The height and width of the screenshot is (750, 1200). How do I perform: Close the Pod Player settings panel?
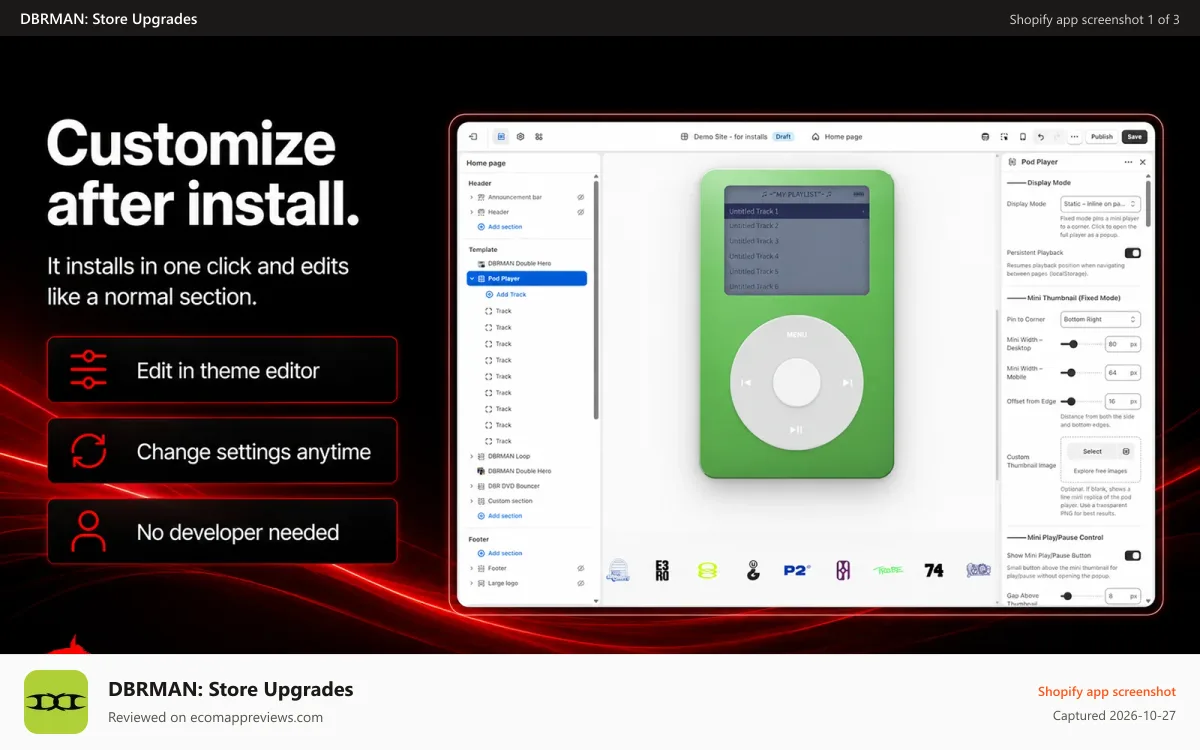tap(1143, 162)
